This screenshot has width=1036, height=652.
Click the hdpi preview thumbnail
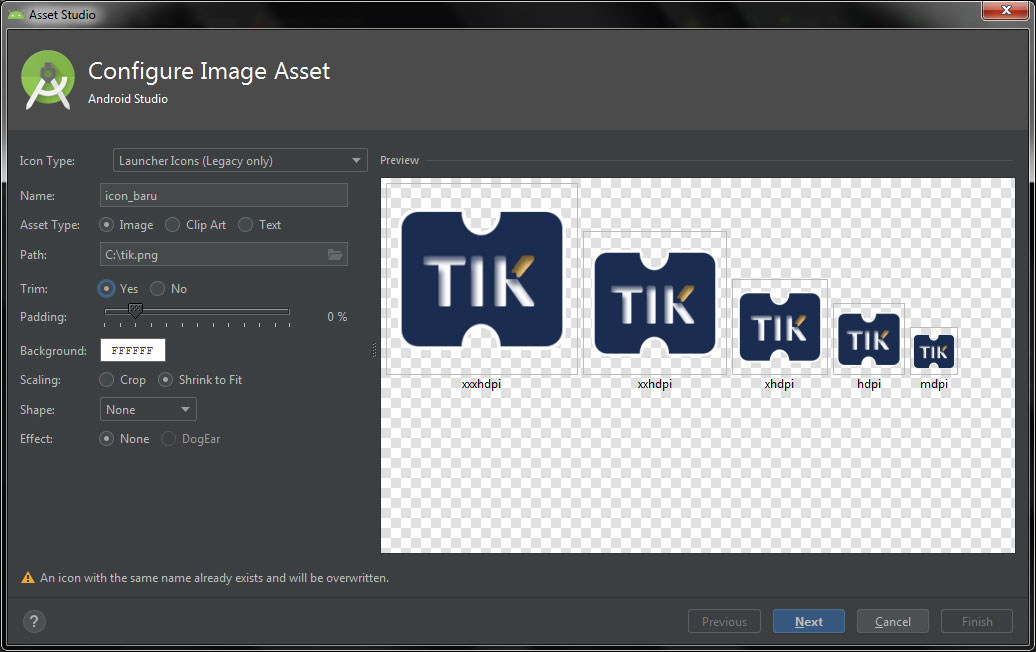coord(869,340)
